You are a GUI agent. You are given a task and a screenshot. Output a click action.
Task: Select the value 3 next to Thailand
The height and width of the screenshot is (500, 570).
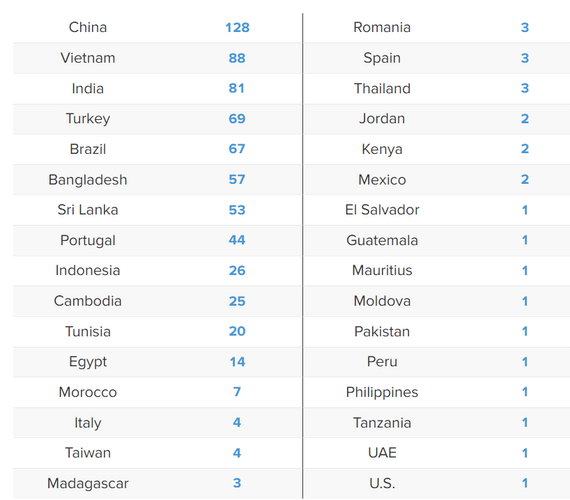525,88
